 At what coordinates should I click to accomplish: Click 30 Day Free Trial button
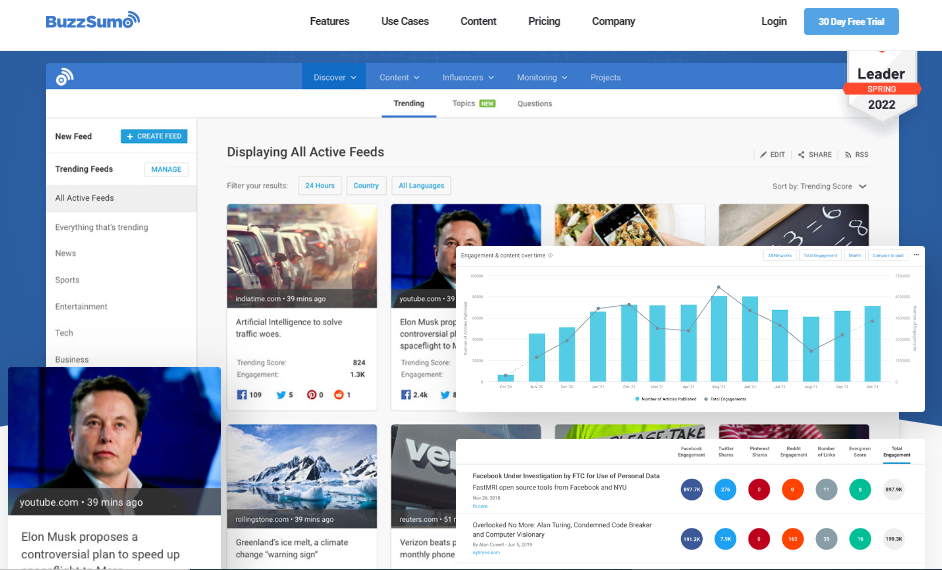tap(851, 22)
